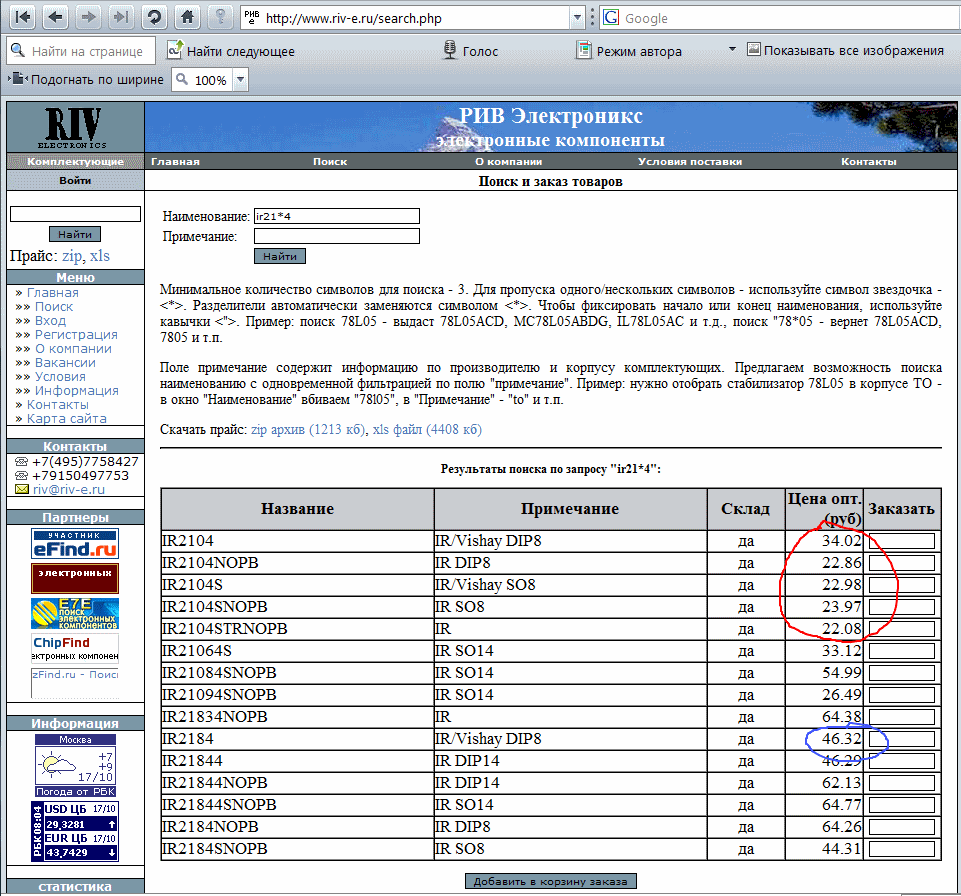Open the Условия поставки navigation item
This screenshot has height=896, width=961.
click(x=690, y=162)
